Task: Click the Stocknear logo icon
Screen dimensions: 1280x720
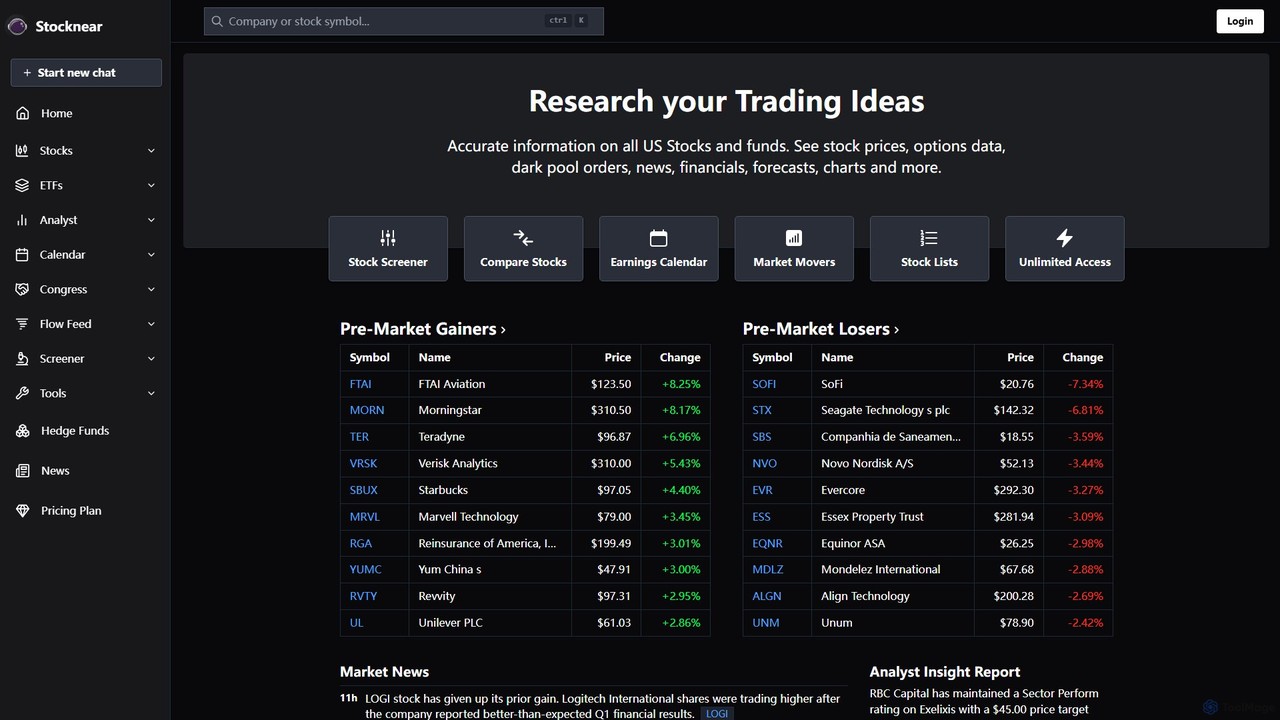Action: coord(17,26)
